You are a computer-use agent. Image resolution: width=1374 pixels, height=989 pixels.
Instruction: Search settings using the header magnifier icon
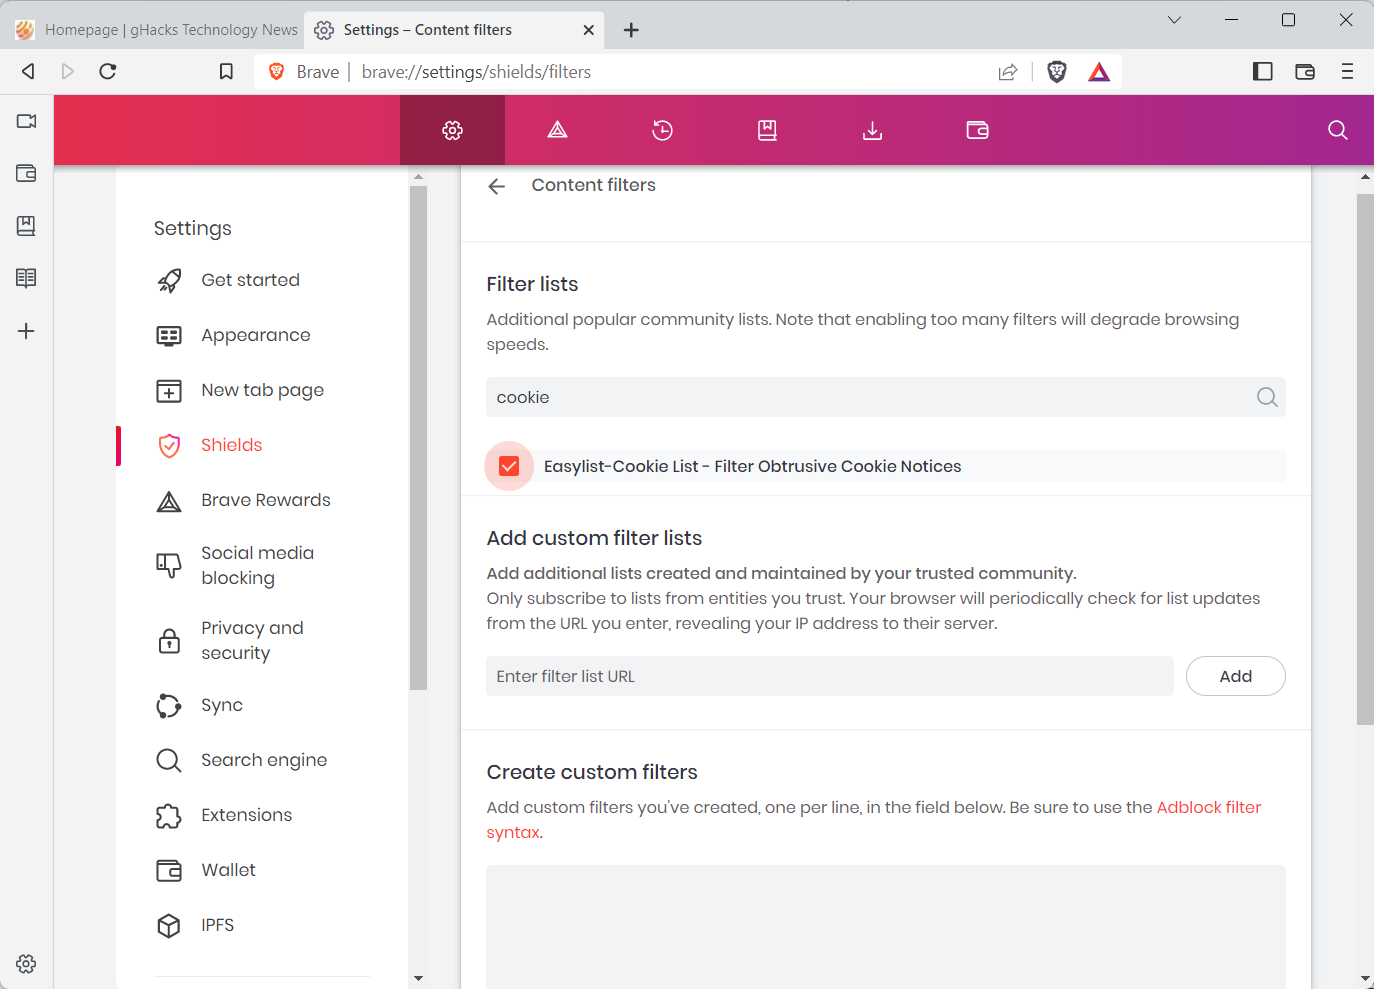pyautogui.click(x=1337, y=130)
